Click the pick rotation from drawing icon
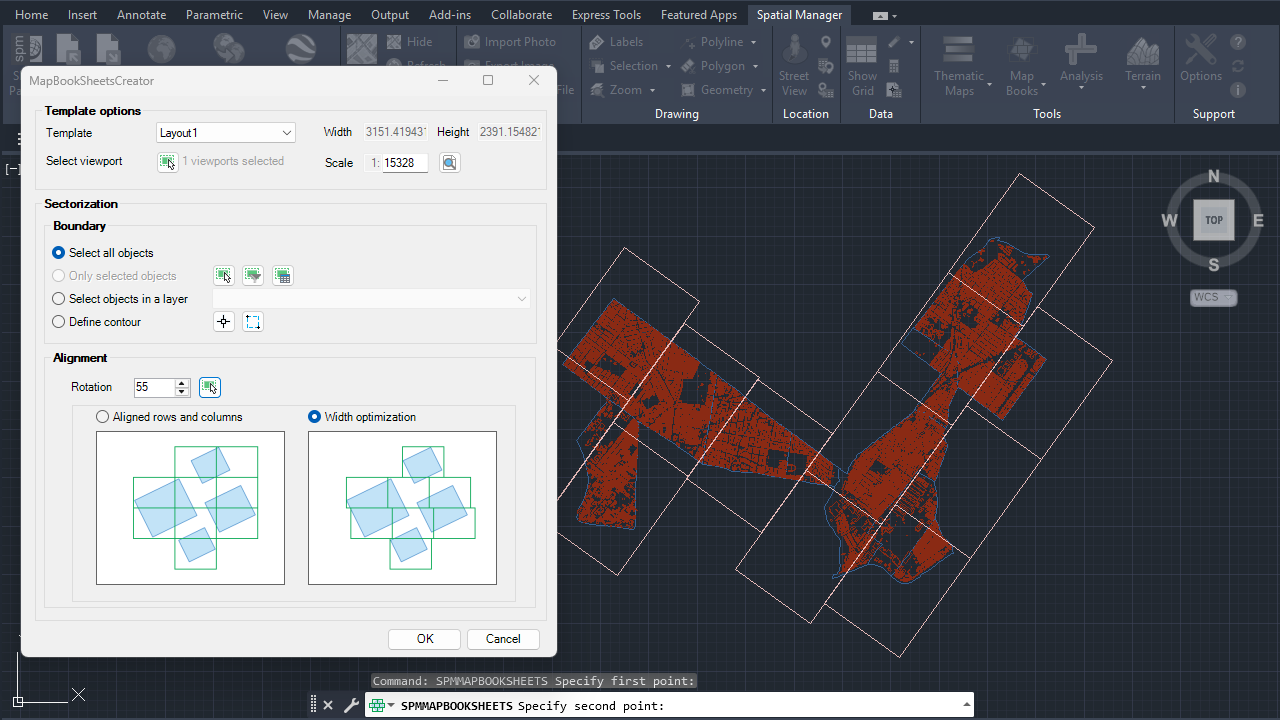 tap(209, 387)
